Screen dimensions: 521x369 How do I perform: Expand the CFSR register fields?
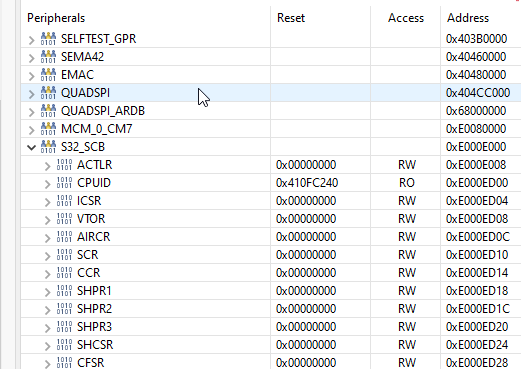click(x=47, y=364)
